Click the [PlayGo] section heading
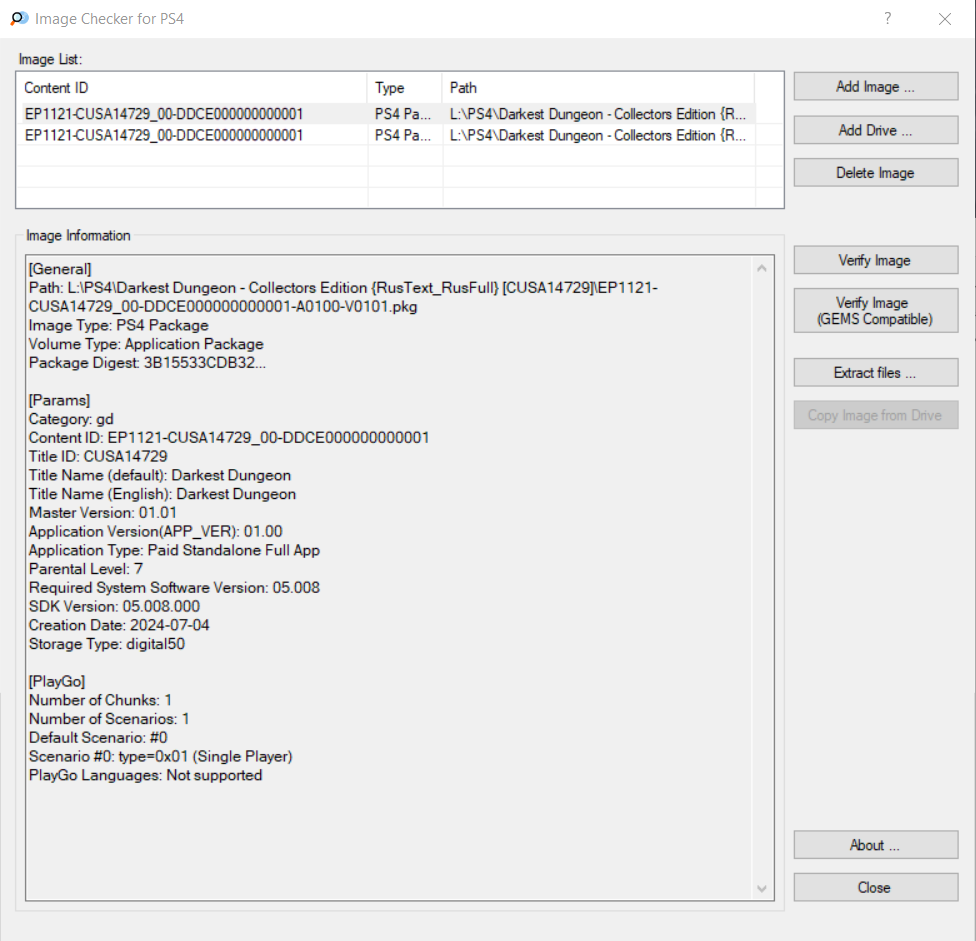 57,681
